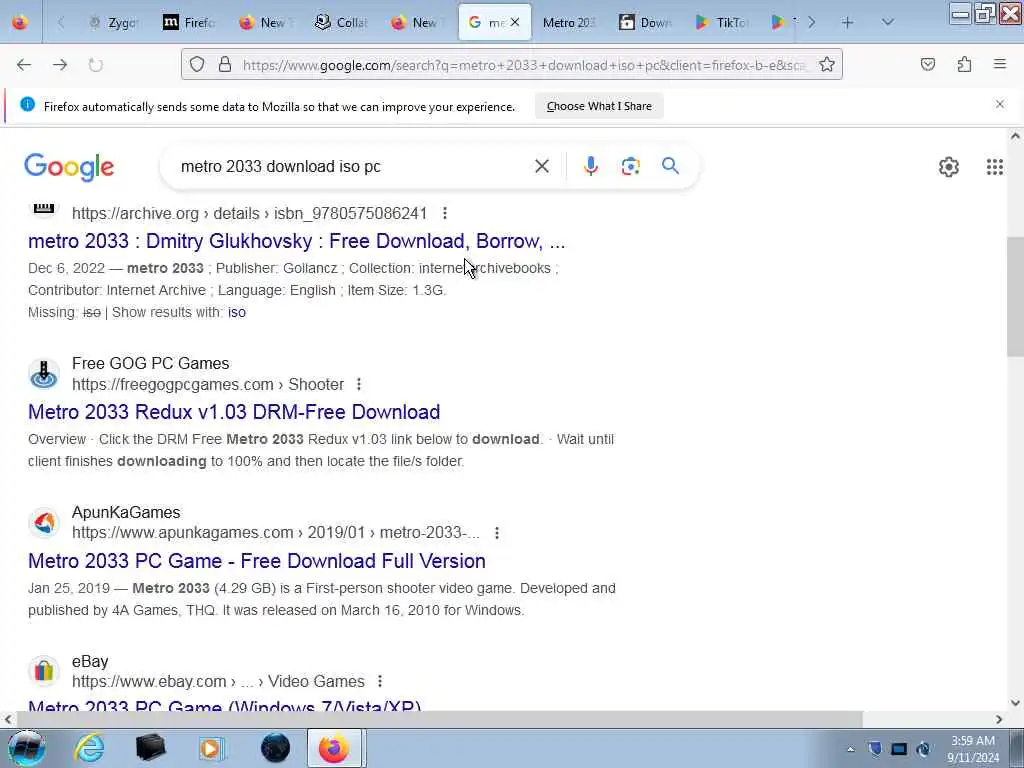The height and width of the screenshot is (768, 1024).
Task: Click the eBay site favicon
Action: [44, 671]
